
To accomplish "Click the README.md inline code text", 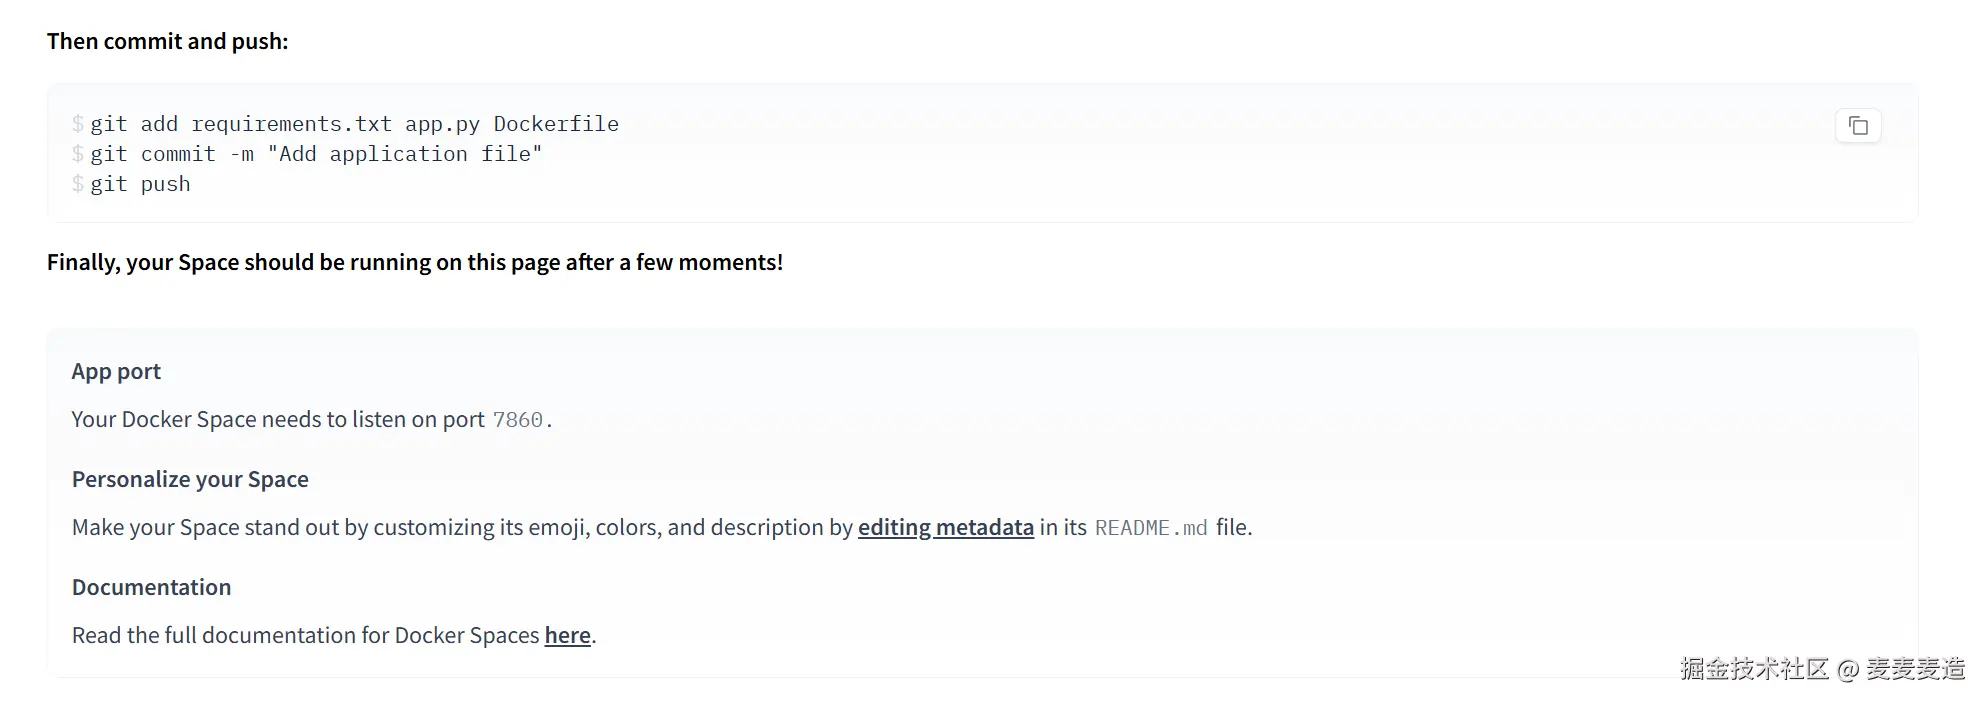I will click(x=1151, y=528).
